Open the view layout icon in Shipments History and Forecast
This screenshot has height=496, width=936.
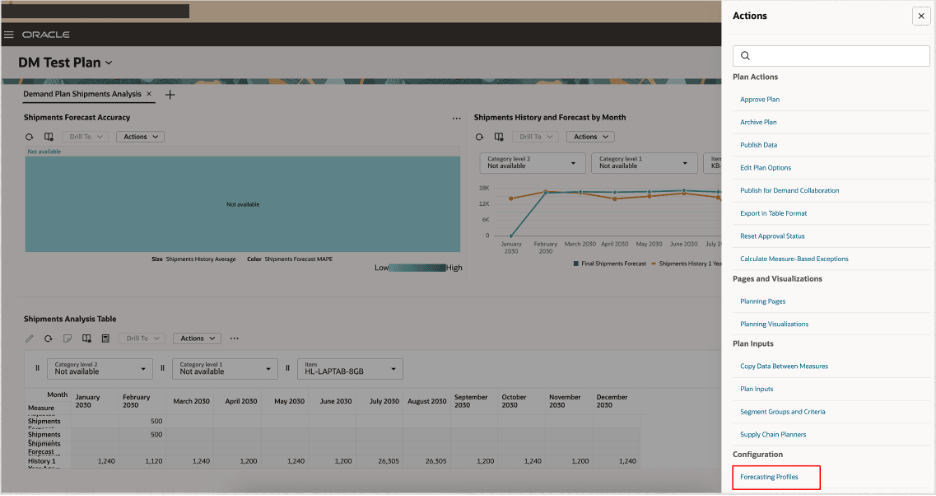499,137
